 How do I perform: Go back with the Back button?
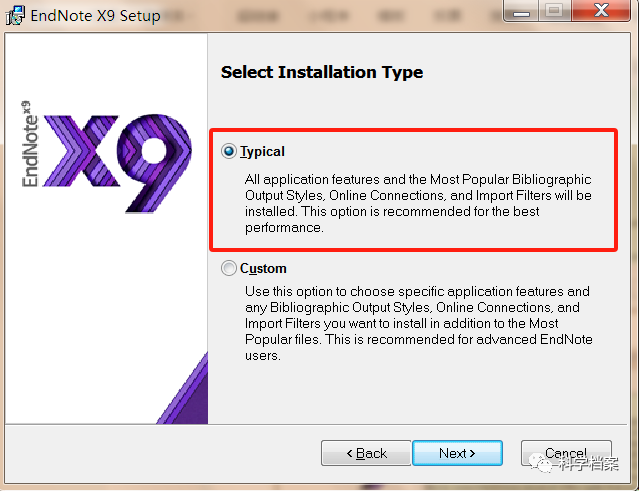pos(366,453)
